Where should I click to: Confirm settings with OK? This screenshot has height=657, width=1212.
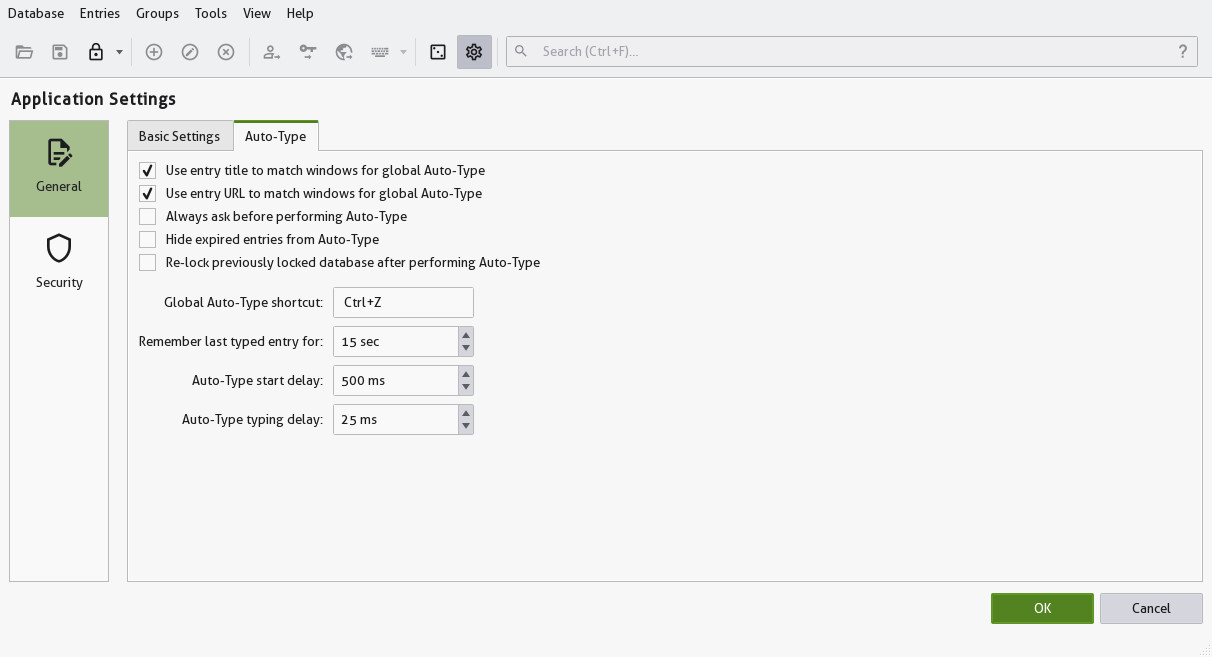coord(1042,608)
